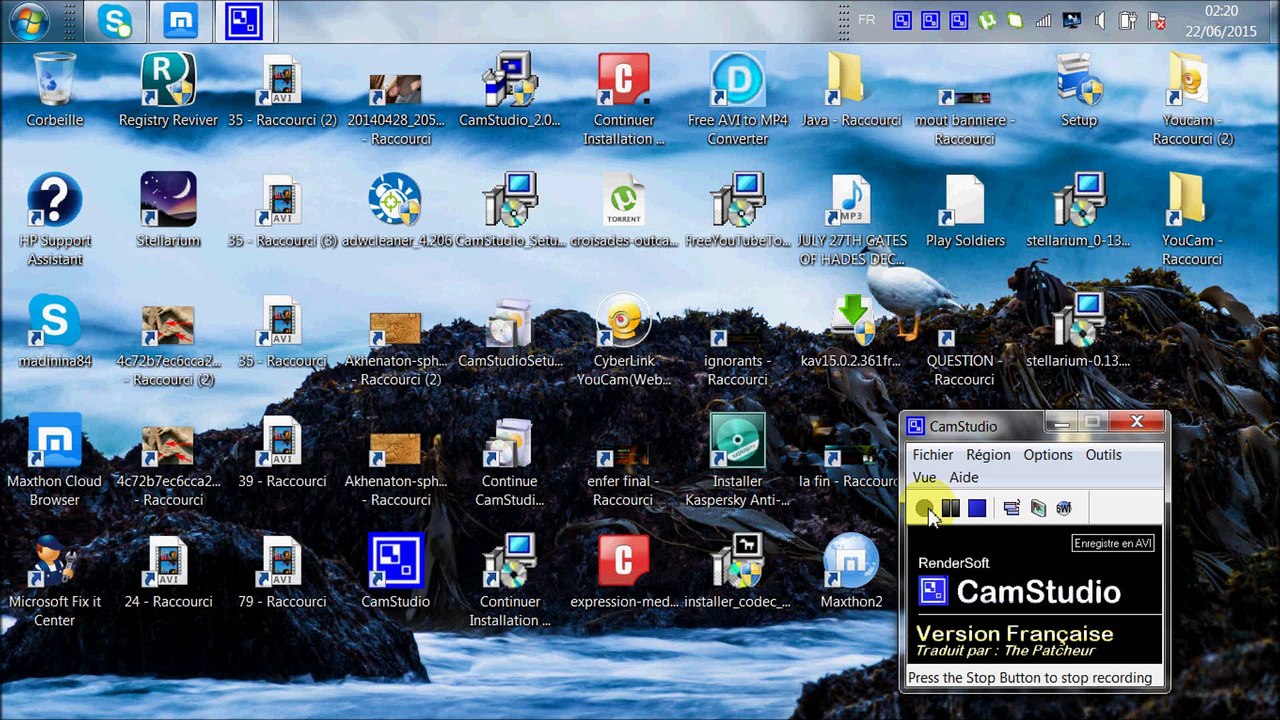This screenshot has height=720, width=1280.
Task: Open the network signal tray icon
Action: tap(1044, 20)
